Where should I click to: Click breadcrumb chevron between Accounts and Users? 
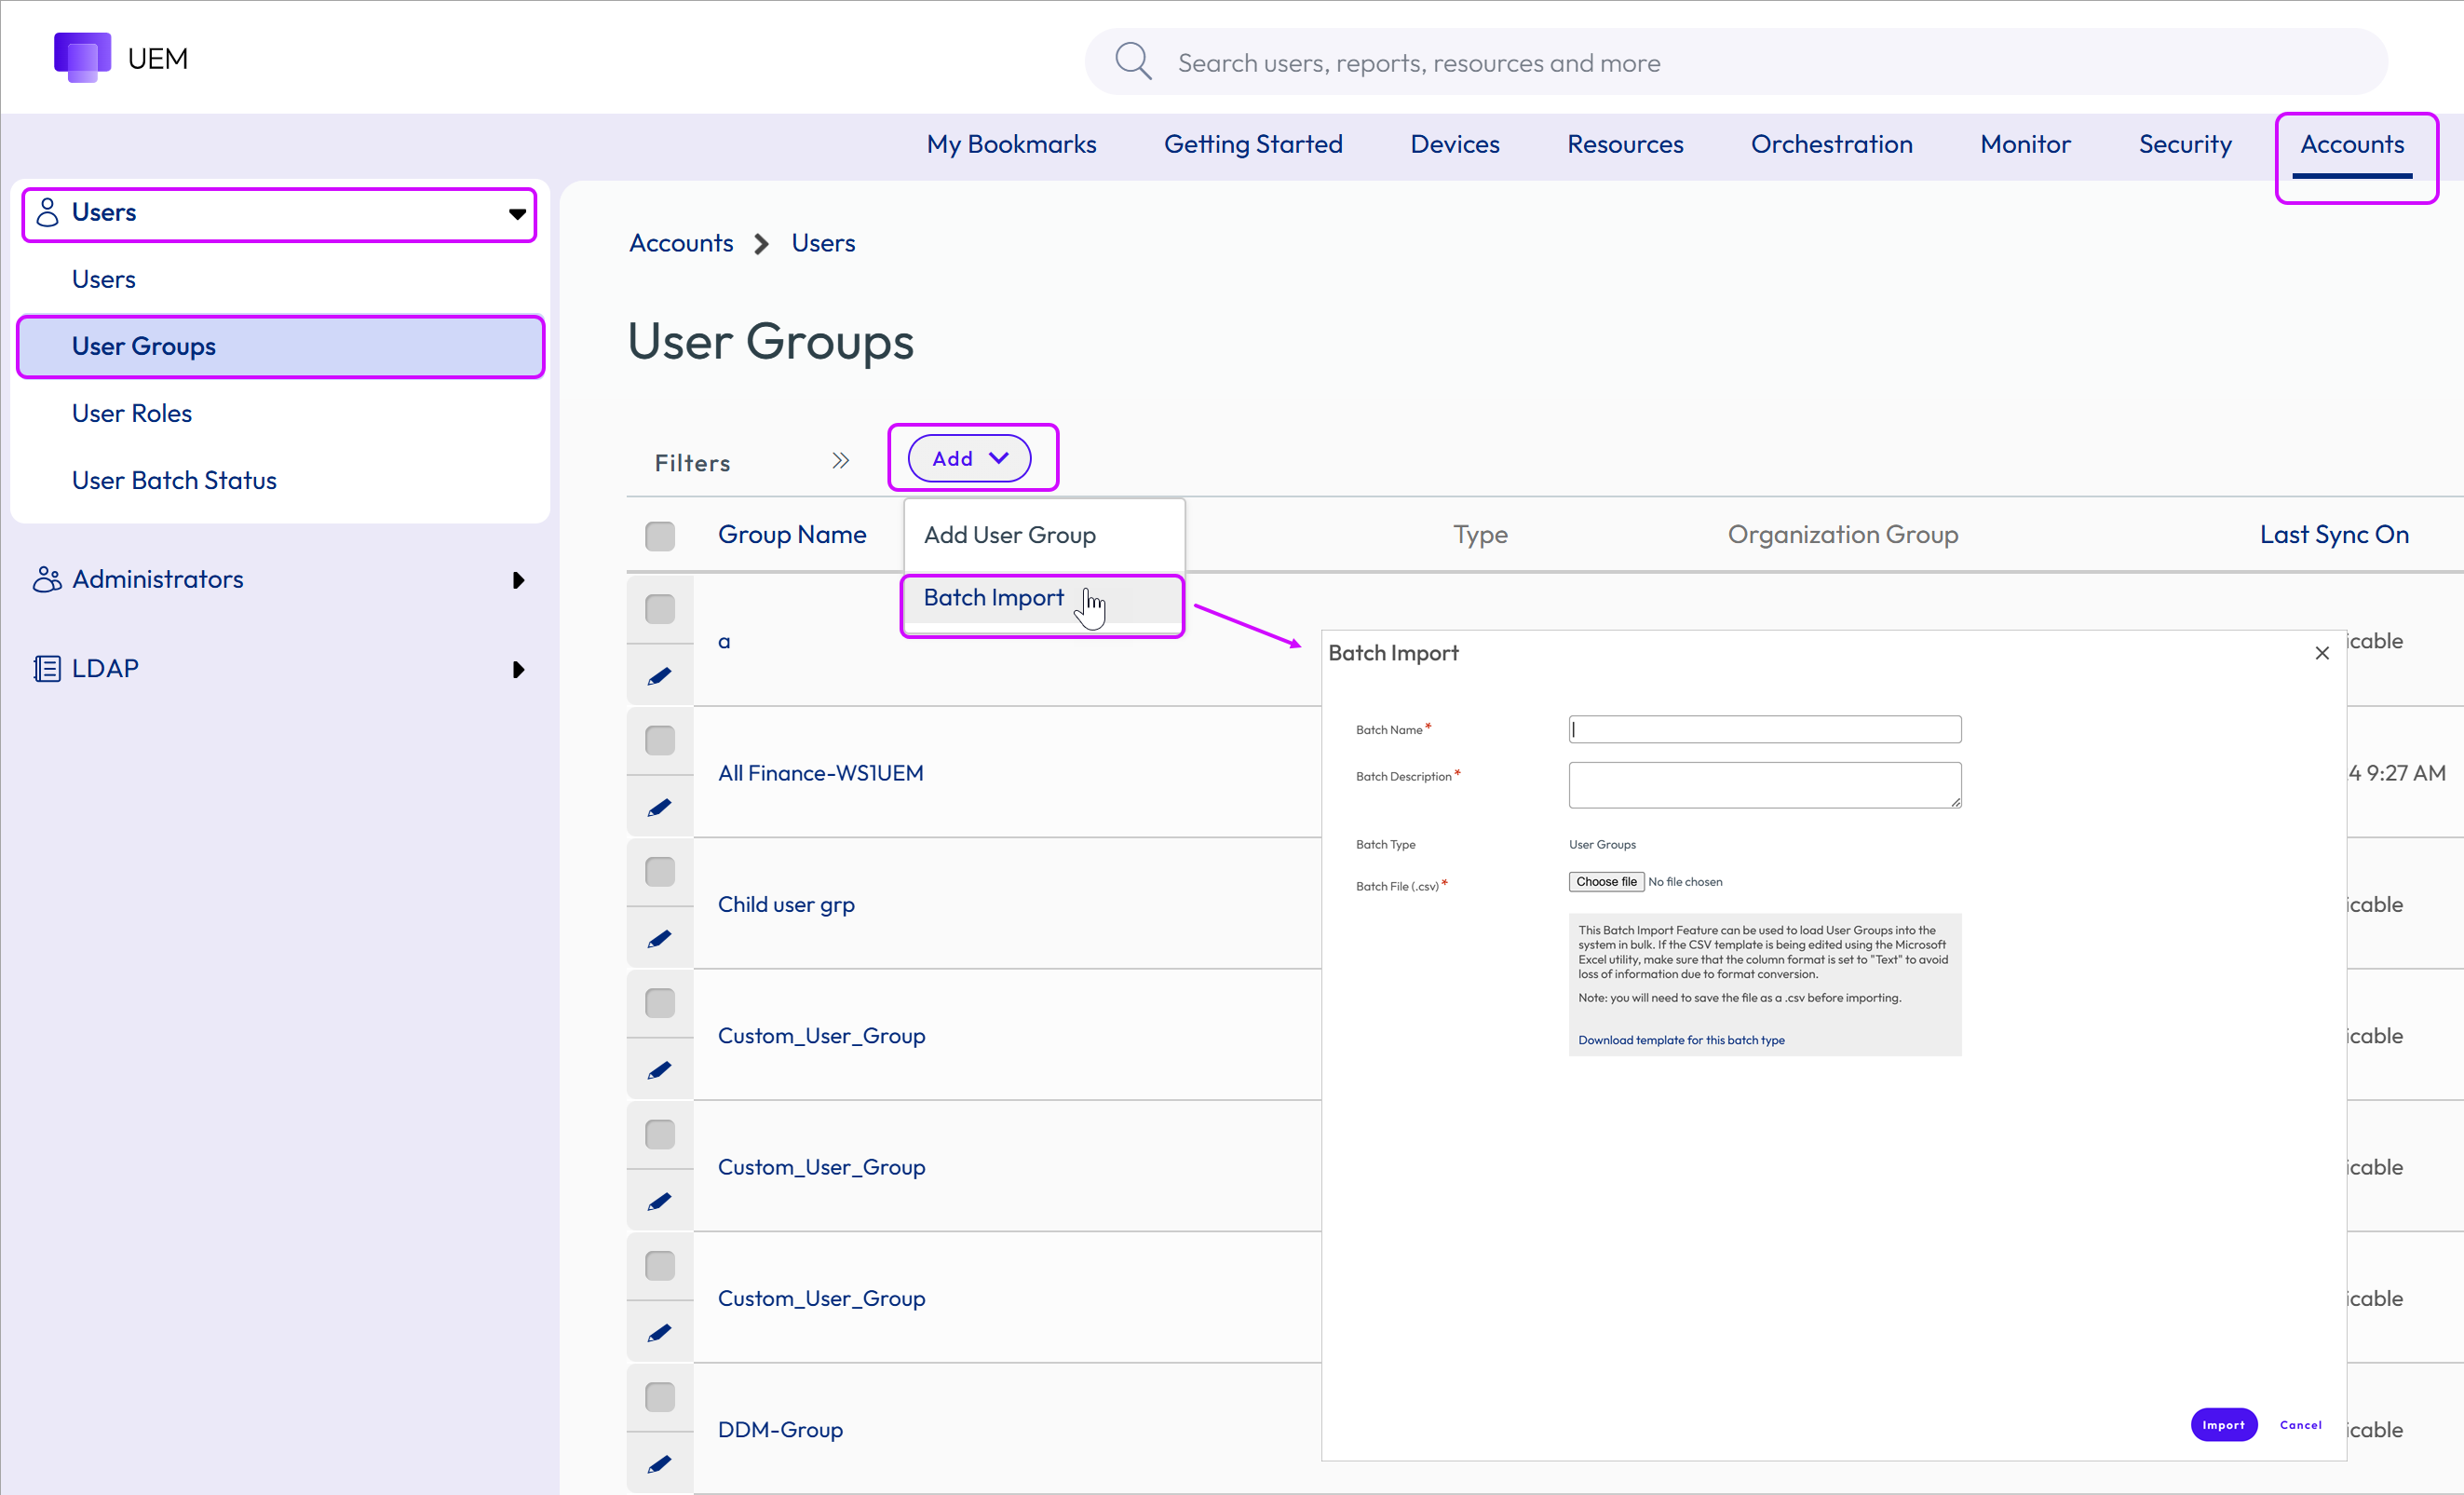click(x=761, y=243)
